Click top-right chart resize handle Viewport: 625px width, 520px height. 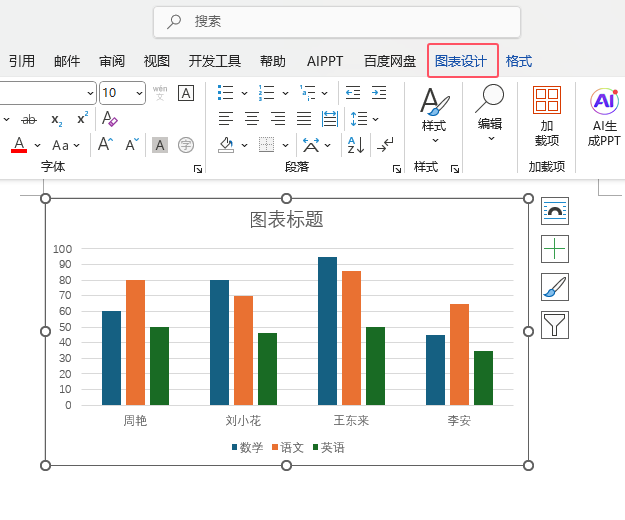pos(528,198)
